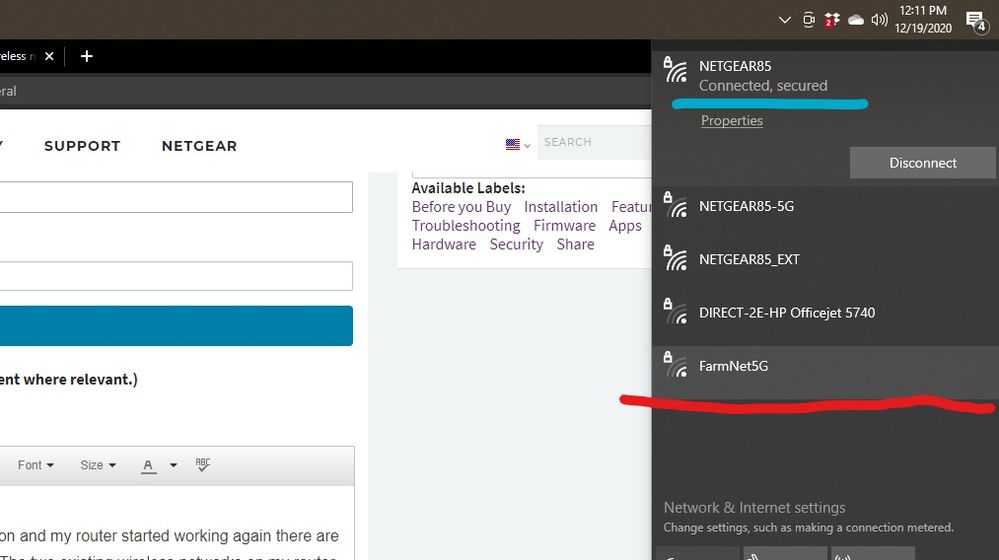Apply the underlined A text color

pyautogui.click(x=148, y=466)
